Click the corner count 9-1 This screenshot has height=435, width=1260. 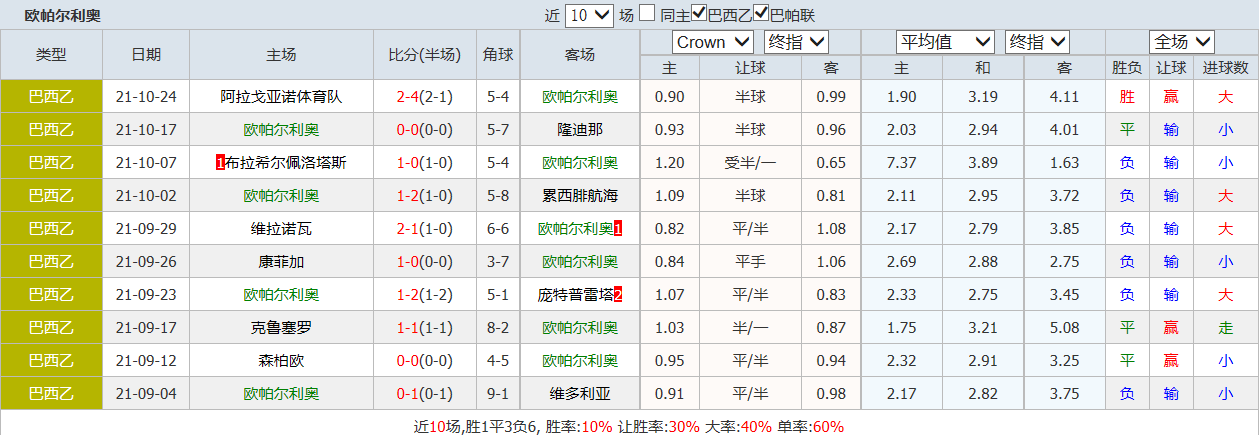(x=498, y=394)
